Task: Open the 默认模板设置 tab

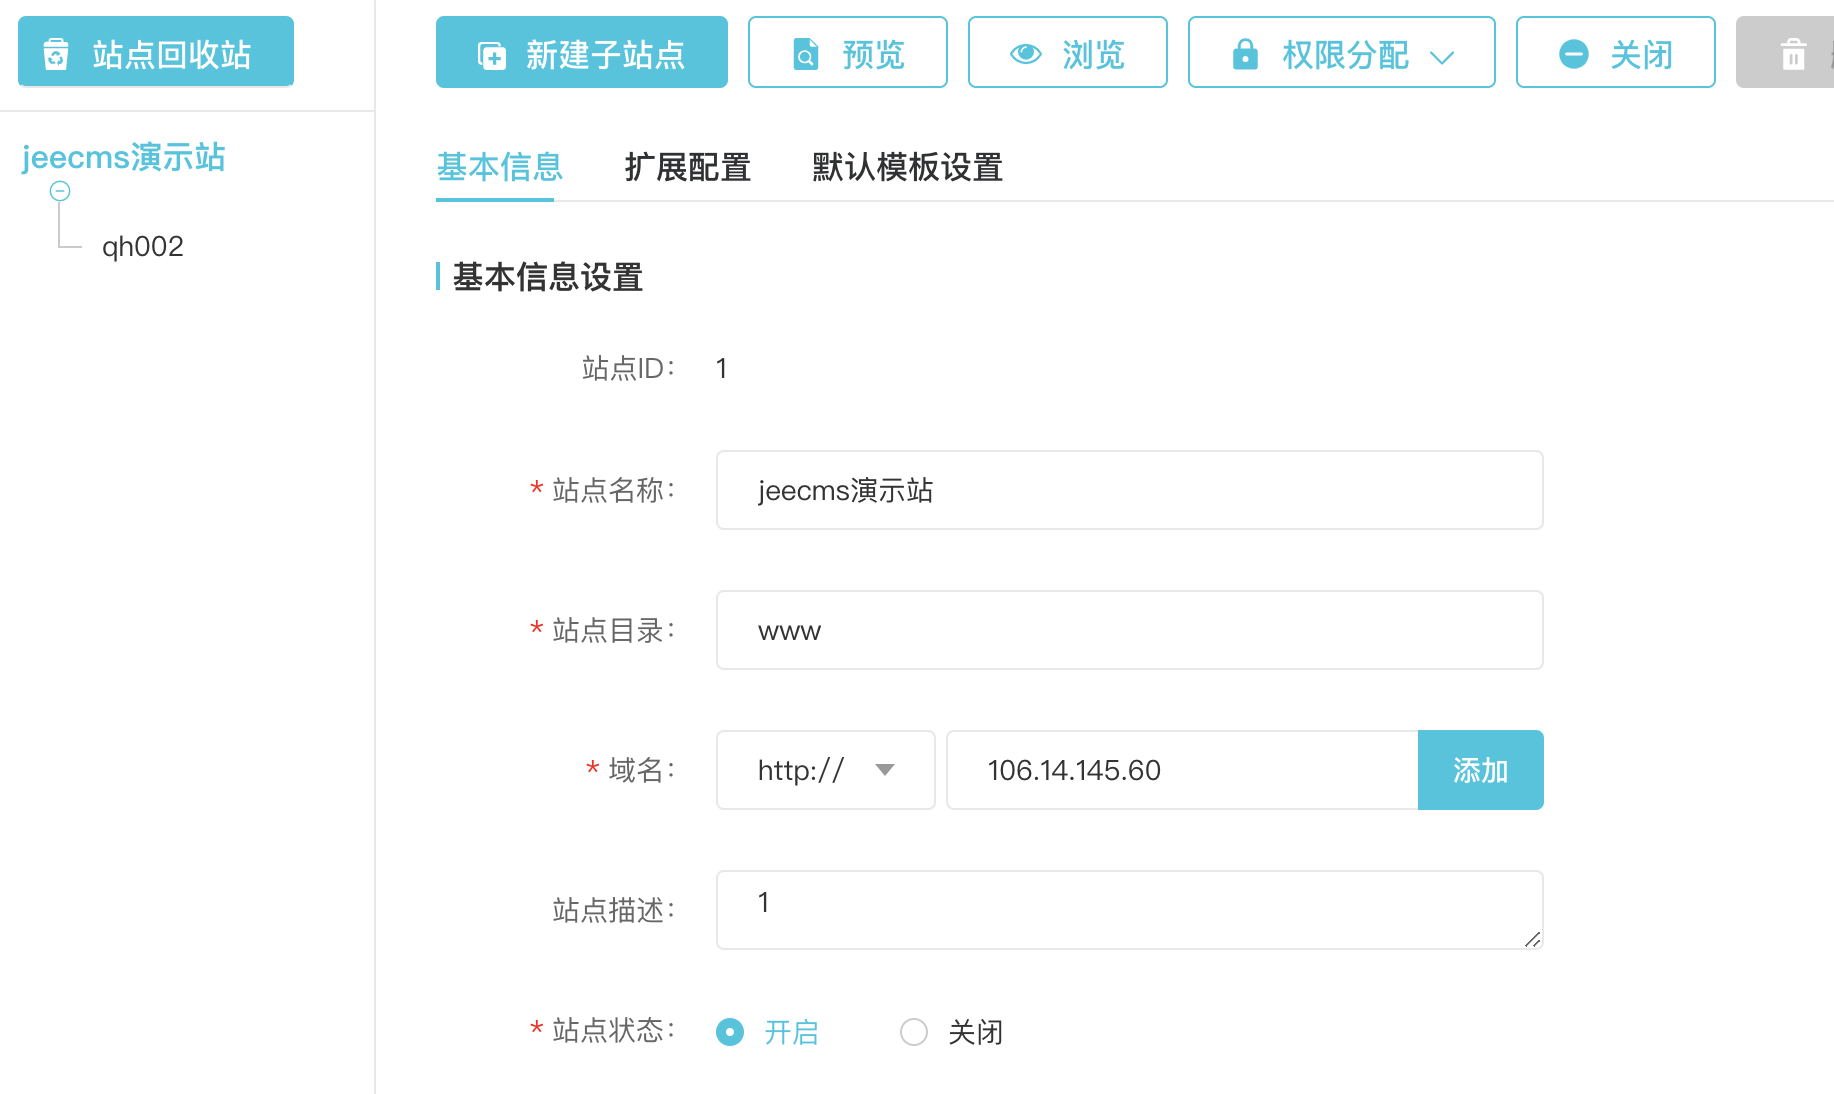Action: point(907,167)
